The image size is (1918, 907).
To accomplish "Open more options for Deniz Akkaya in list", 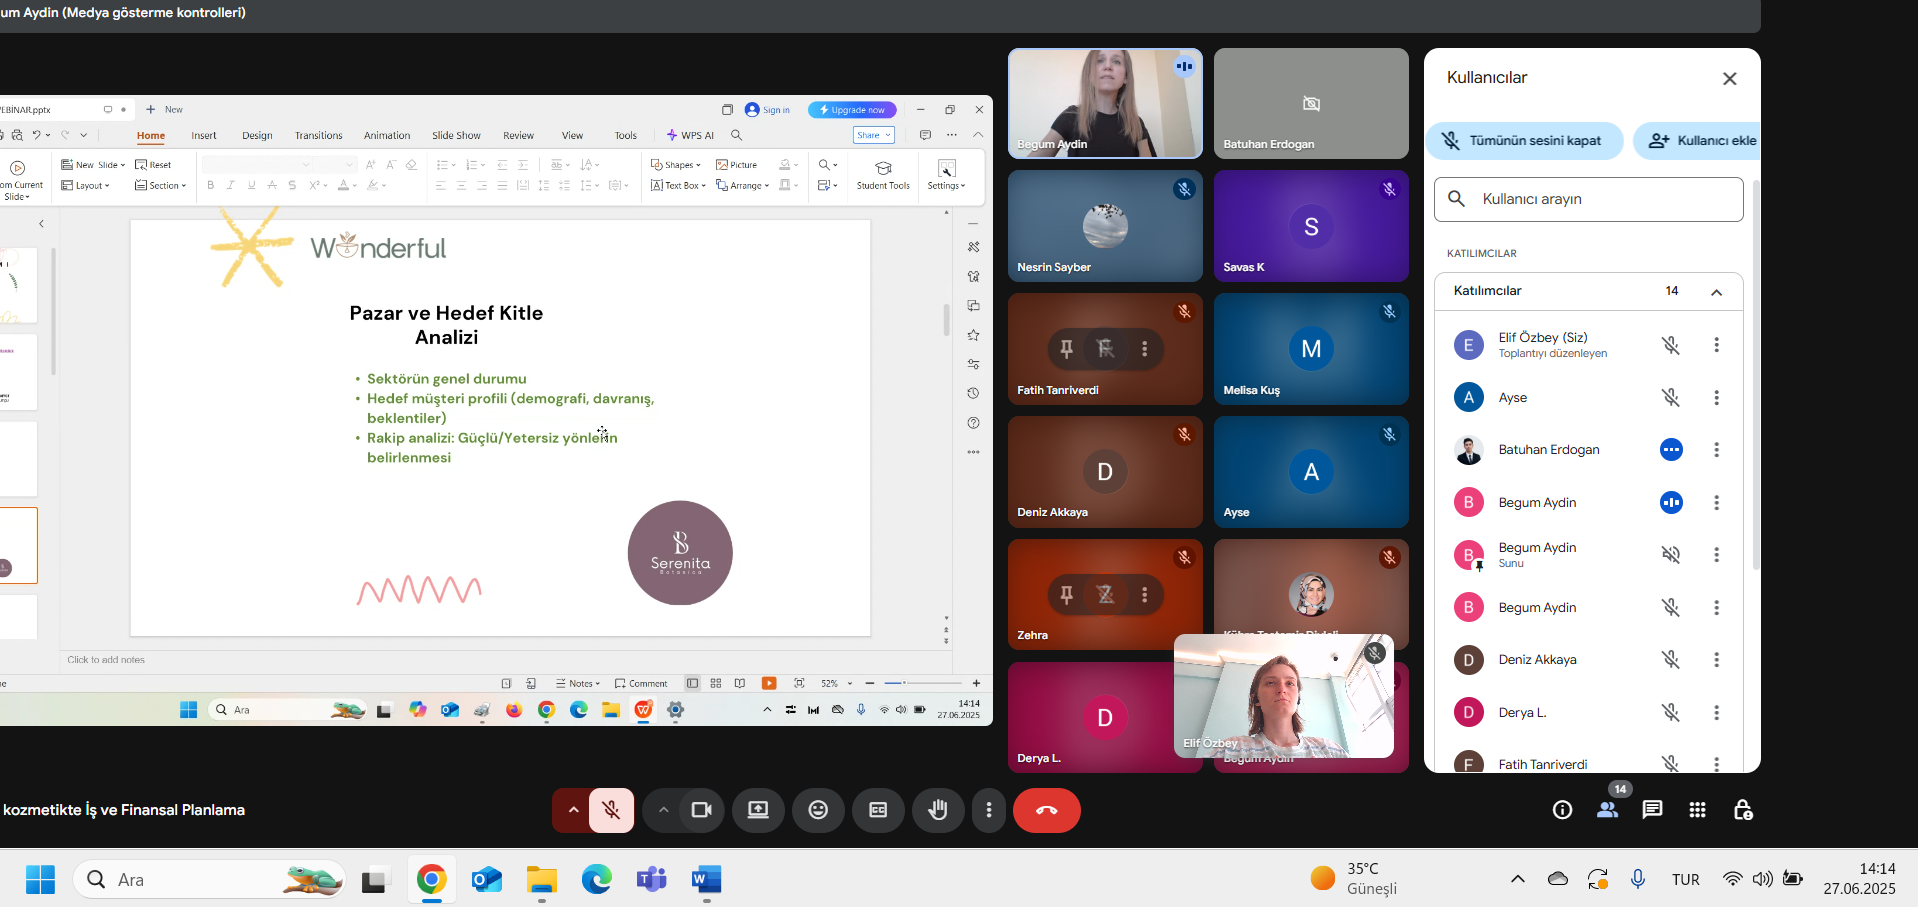I will click(1716, 660).
